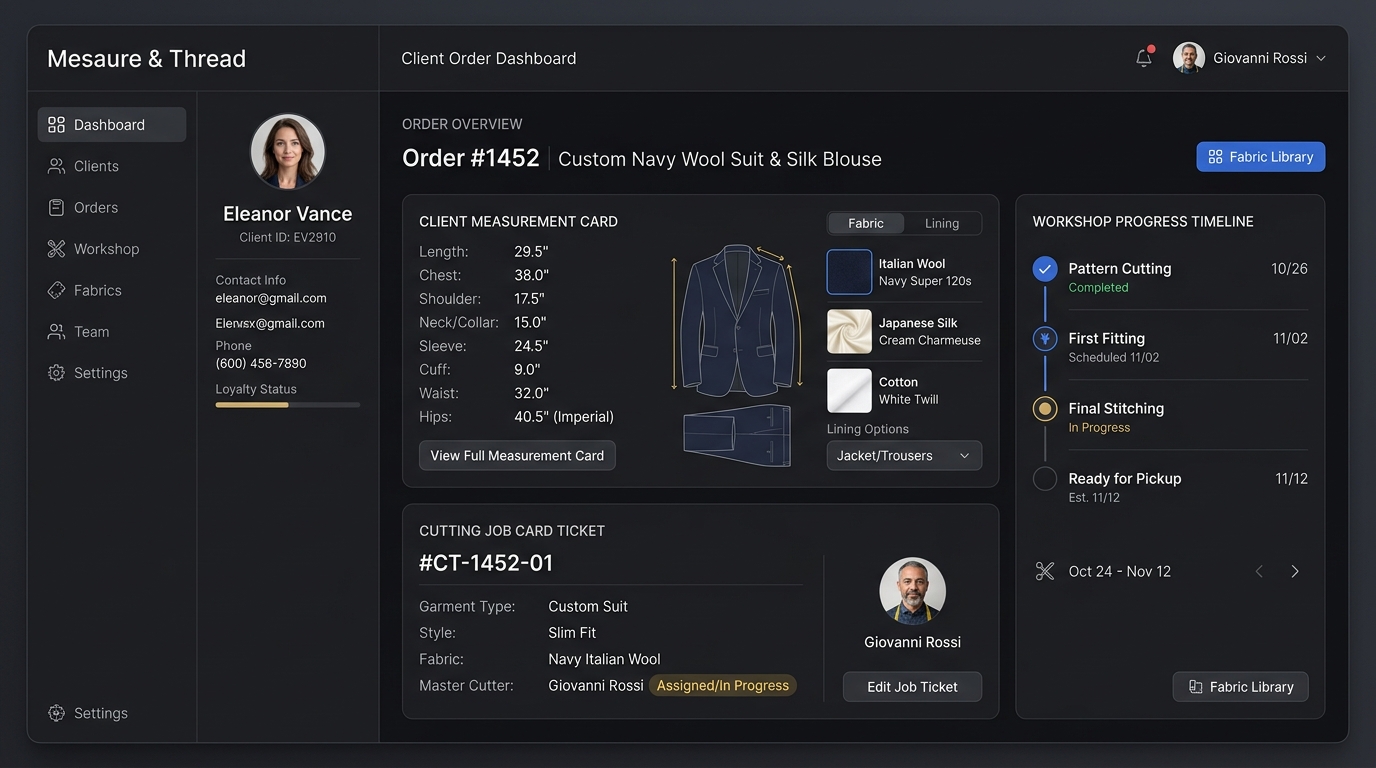The image size is (1376, 768).
Task: Click the Team people icon
Action: (x=56, y=331)
